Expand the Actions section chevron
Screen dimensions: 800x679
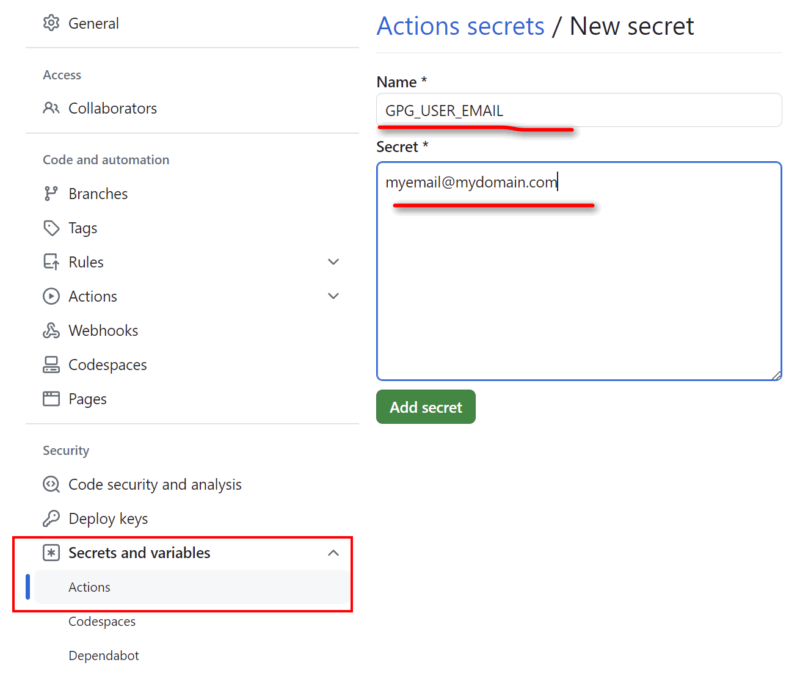coord(334,296)
